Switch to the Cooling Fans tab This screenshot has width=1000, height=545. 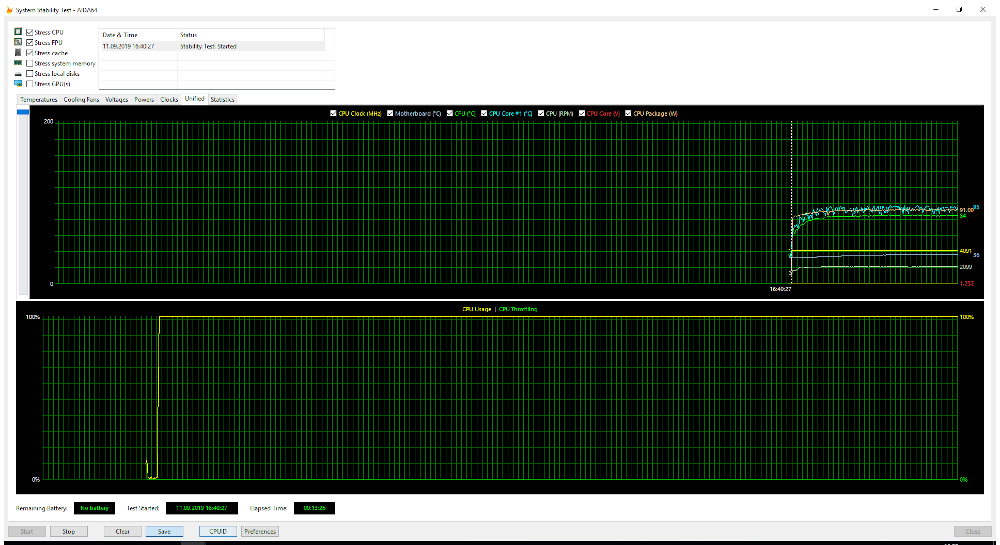(x=81, y=99)
